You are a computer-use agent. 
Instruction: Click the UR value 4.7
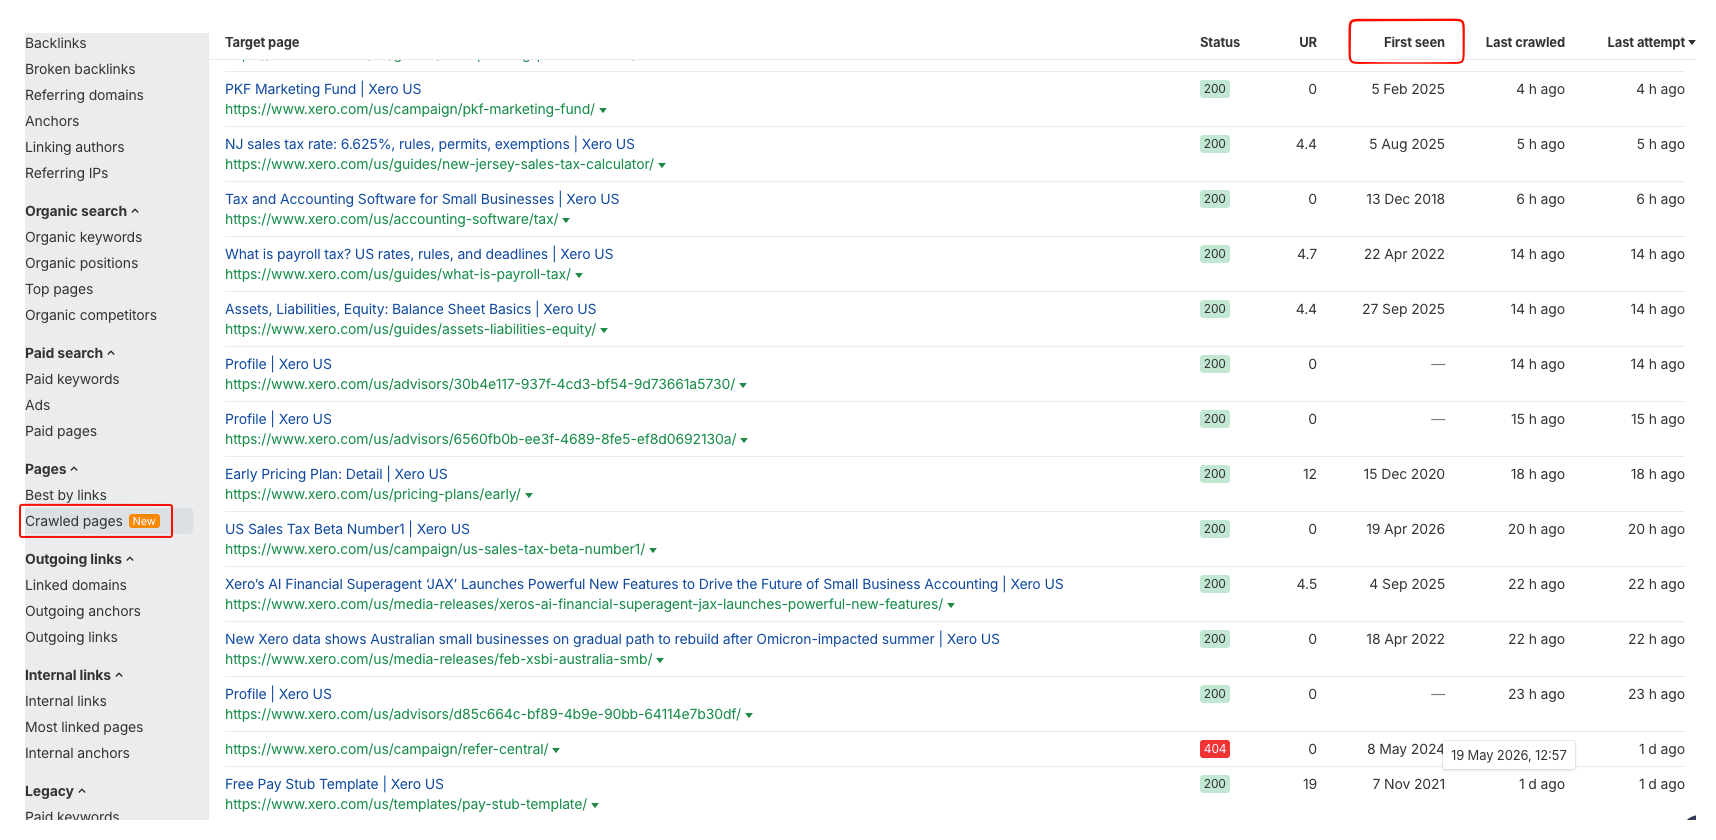click(1307, 254)
